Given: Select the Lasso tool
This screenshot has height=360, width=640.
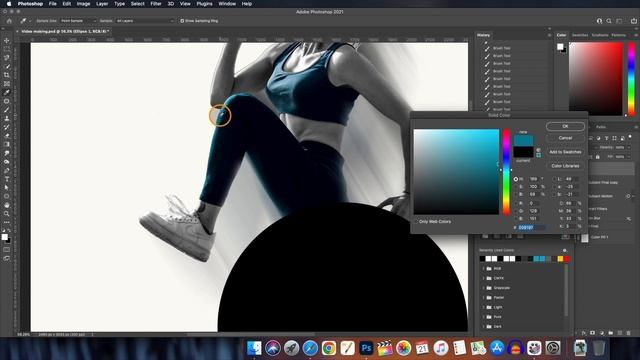Looking at the screenshot, I should click(x=7, y=58).
